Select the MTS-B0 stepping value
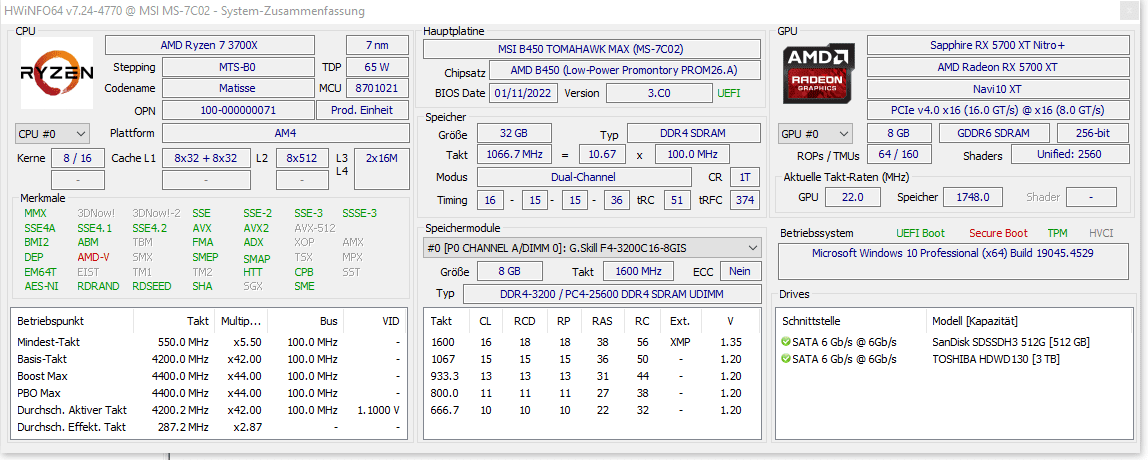Screen dimensions: 1148x460 point(238,67)
